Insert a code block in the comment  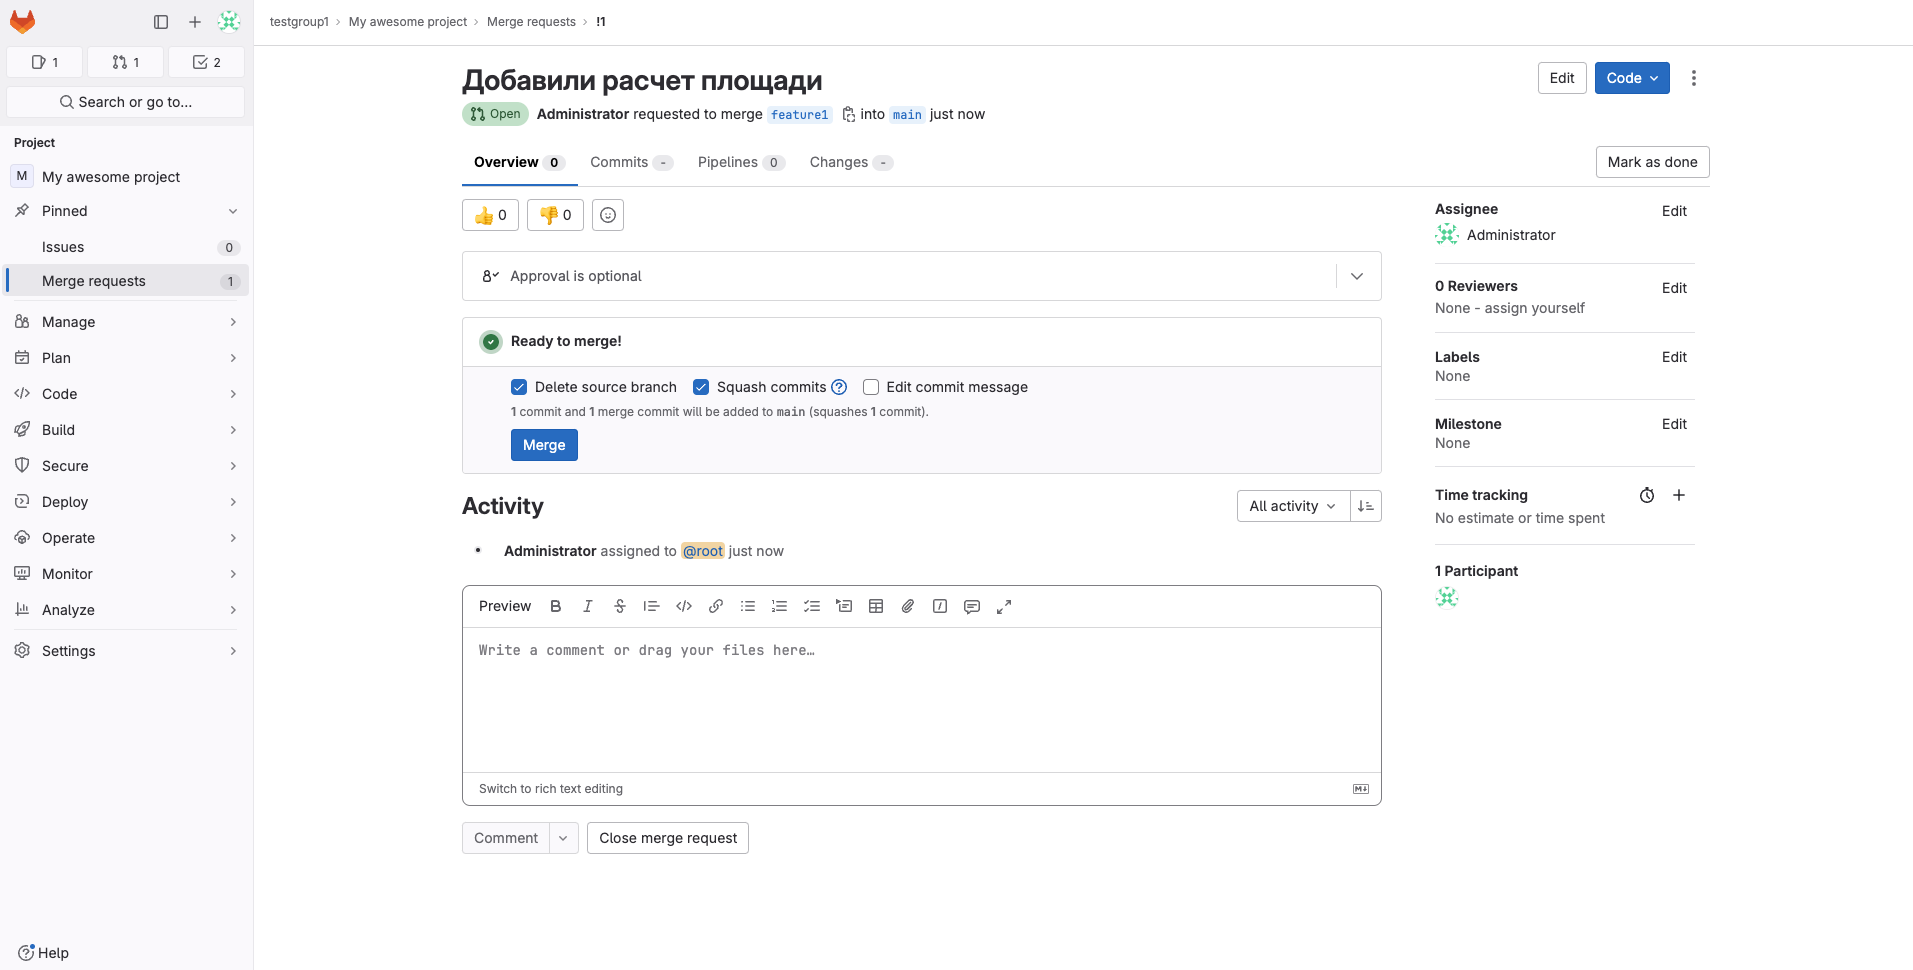(x=683, y=606)
